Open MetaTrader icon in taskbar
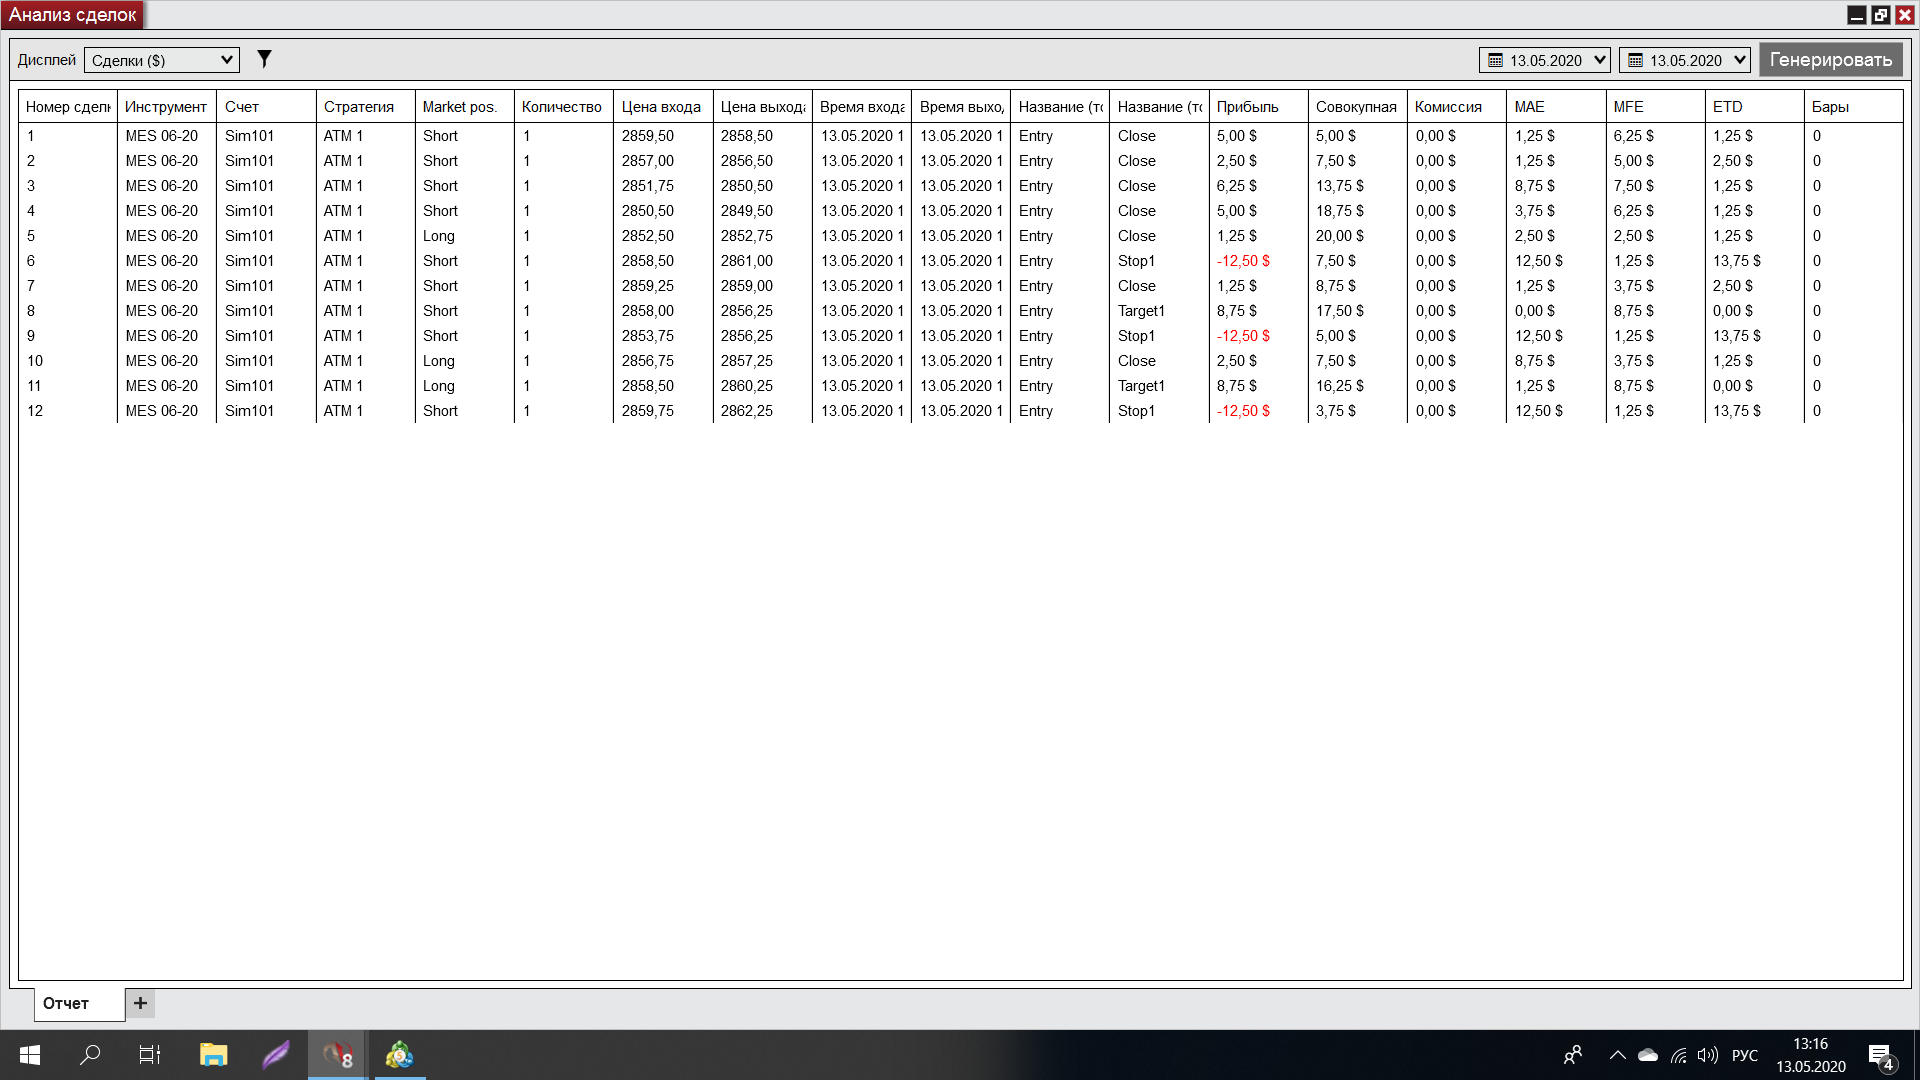 coord(400,1055)
